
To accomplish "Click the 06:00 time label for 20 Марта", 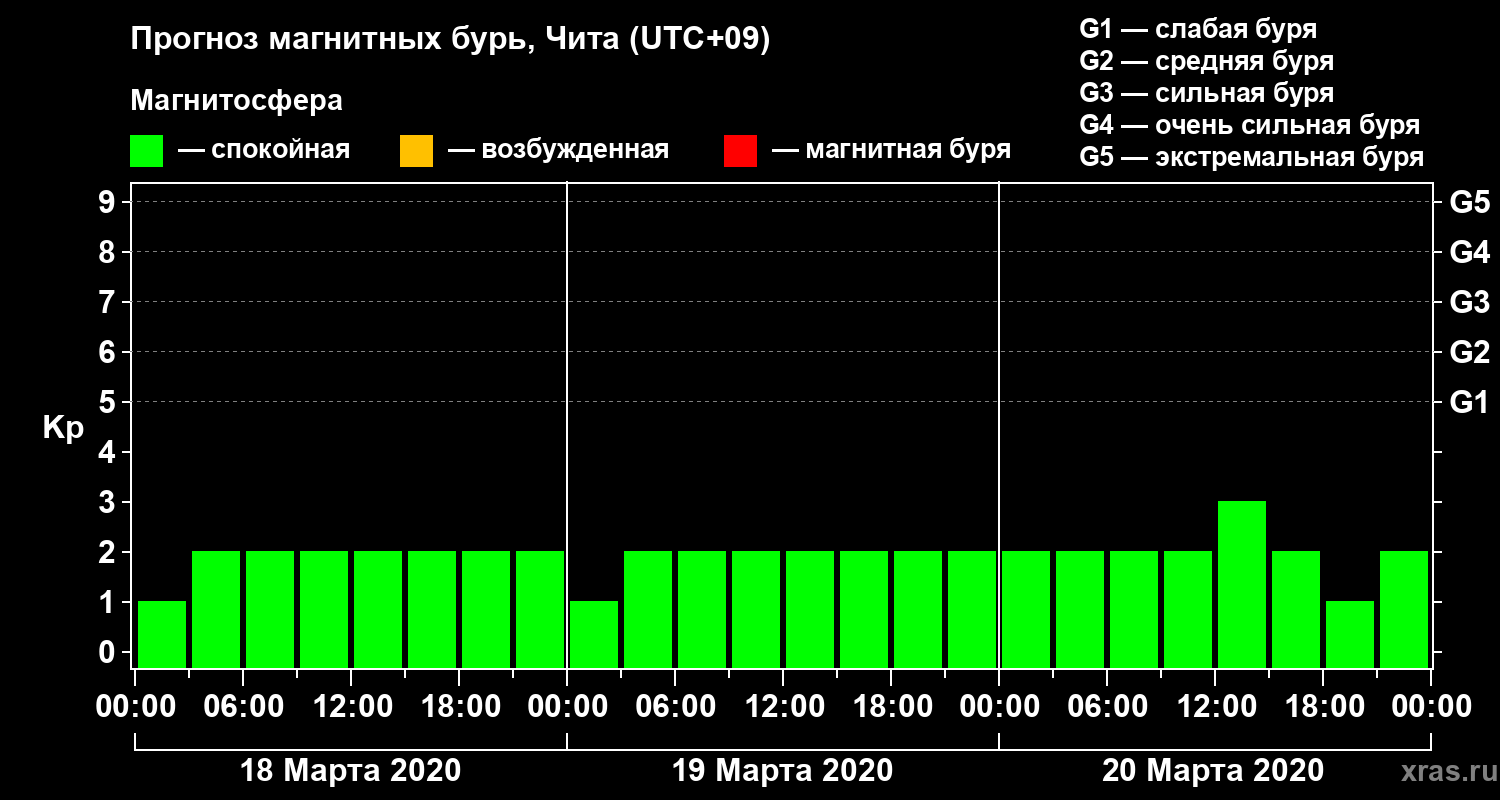I will (1107, 707).
